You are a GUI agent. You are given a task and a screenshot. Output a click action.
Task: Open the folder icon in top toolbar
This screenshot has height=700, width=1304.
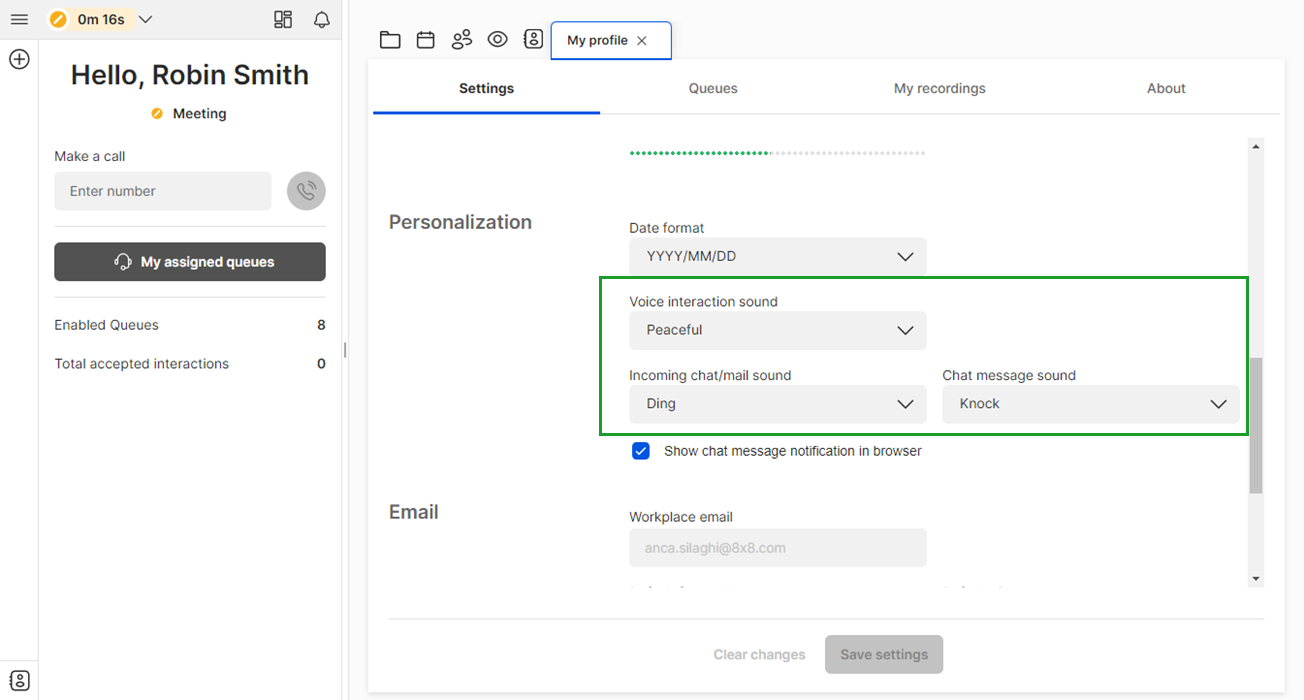click(x=390, y=40)
